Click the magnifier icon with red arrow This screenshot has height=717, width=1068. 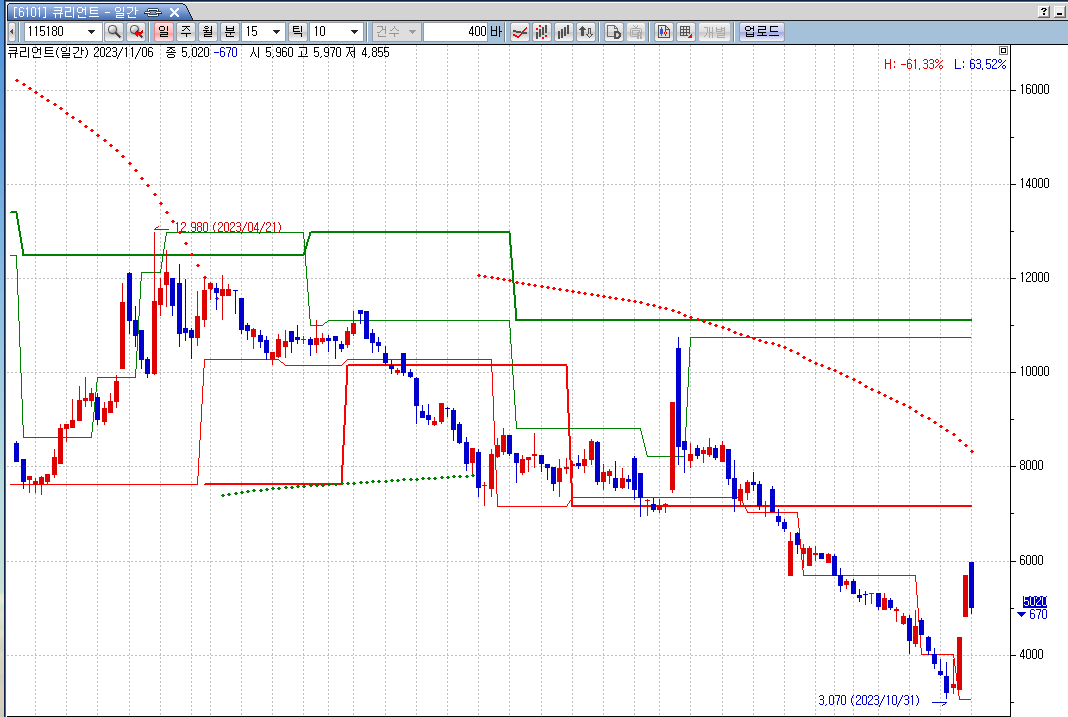click(137, 32)
